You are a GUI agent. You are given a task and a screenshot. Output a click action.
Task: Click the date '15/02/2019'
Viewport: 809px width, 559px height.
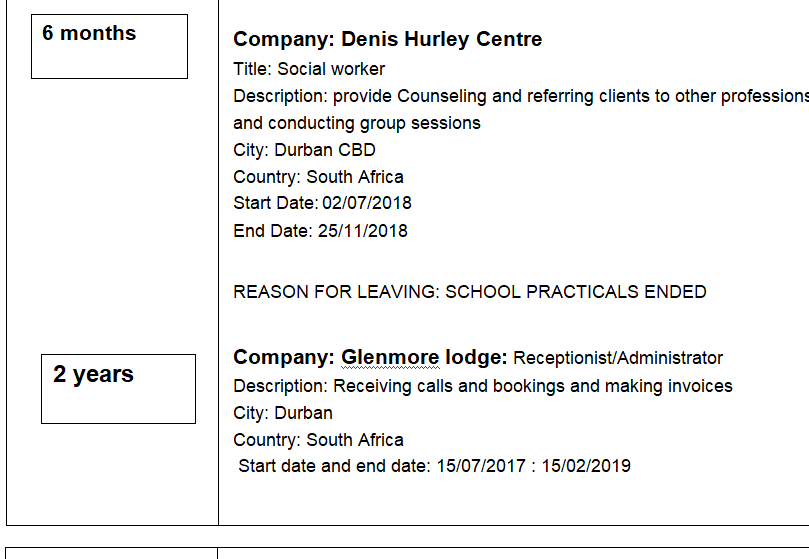click(586, 466)
